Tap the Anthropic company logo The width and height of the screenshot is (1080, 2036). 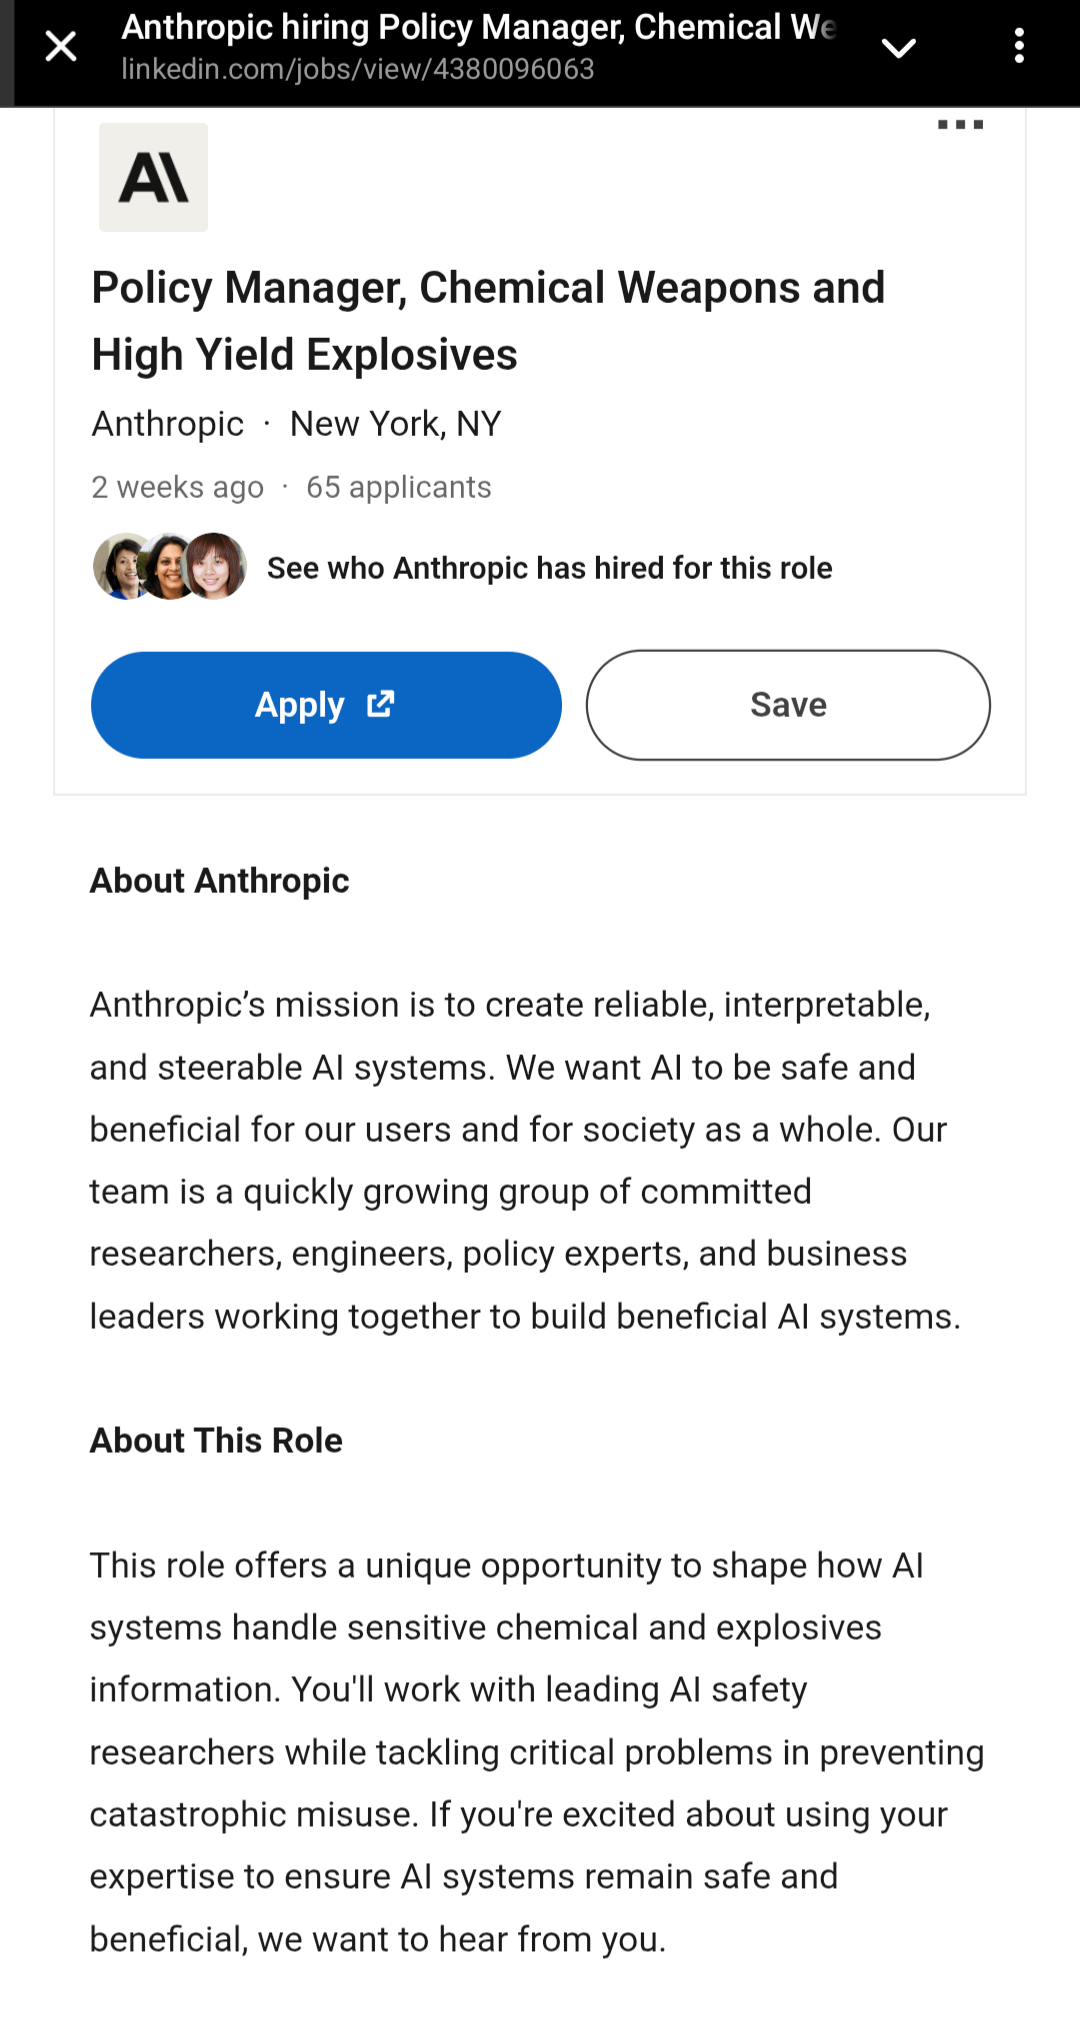pyautogui.click(x=153, y=178)
